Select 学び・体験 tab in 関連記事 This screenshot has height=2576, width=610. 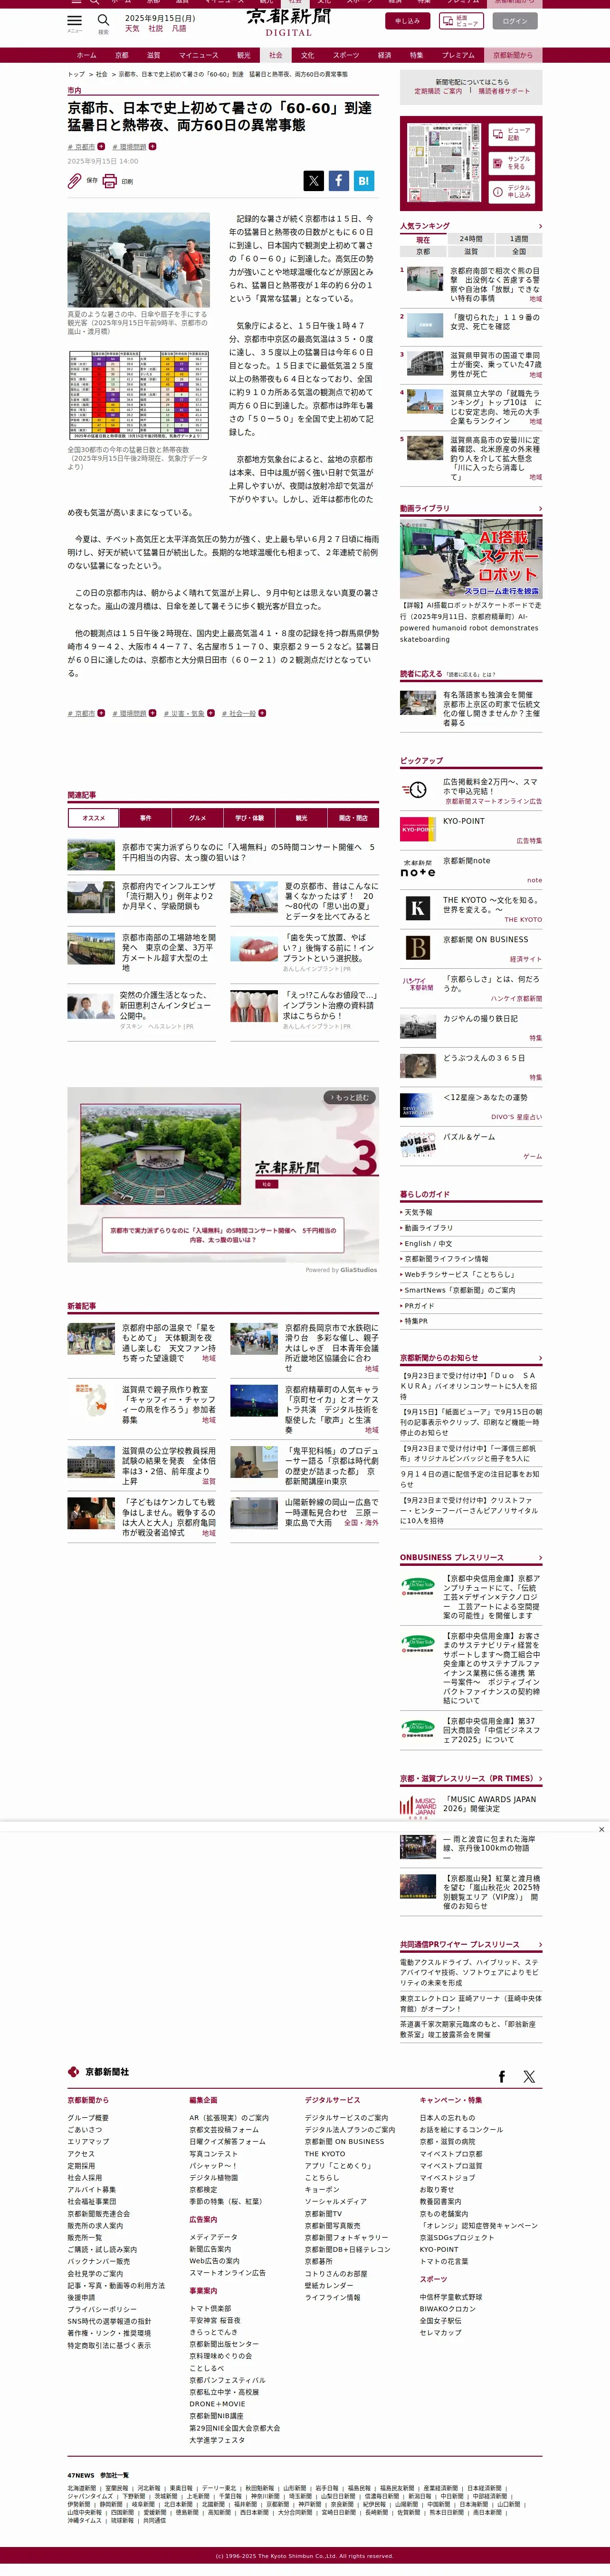(249, 818)
